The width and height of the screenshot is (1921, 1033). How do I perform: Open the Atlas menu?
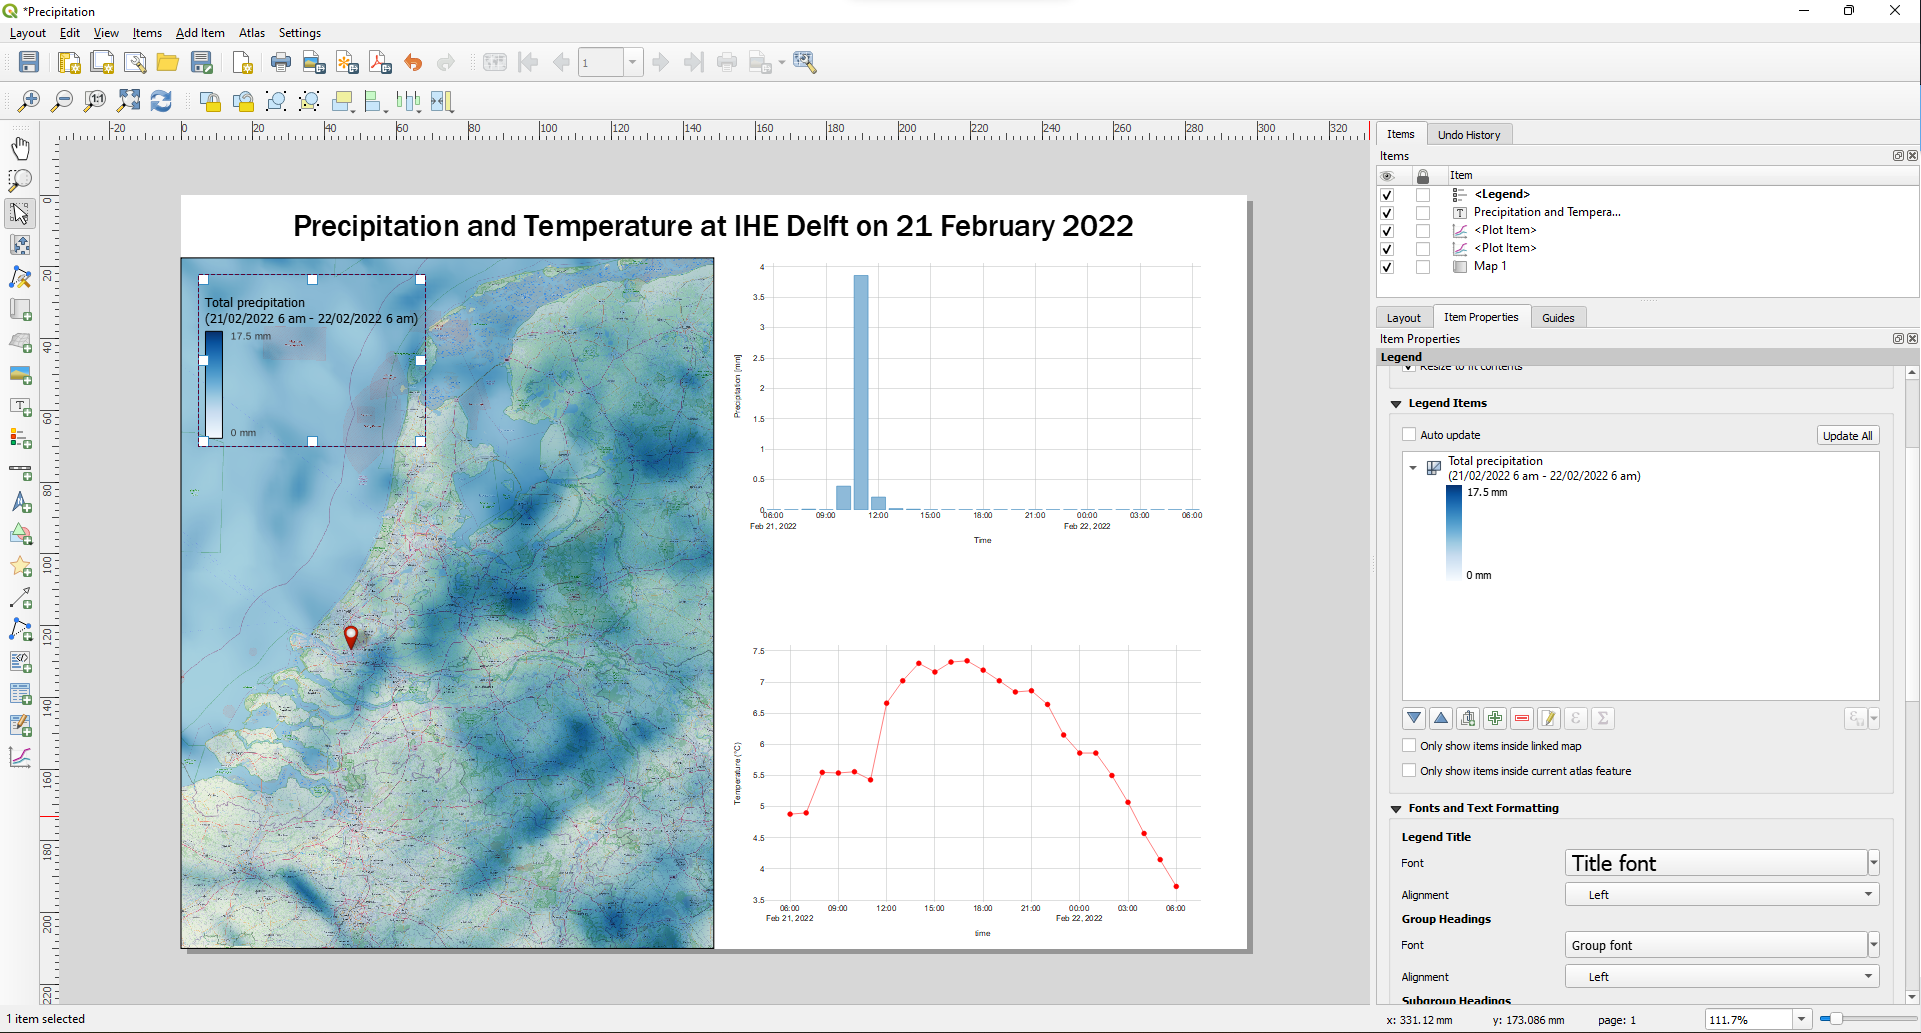[252, 33]
